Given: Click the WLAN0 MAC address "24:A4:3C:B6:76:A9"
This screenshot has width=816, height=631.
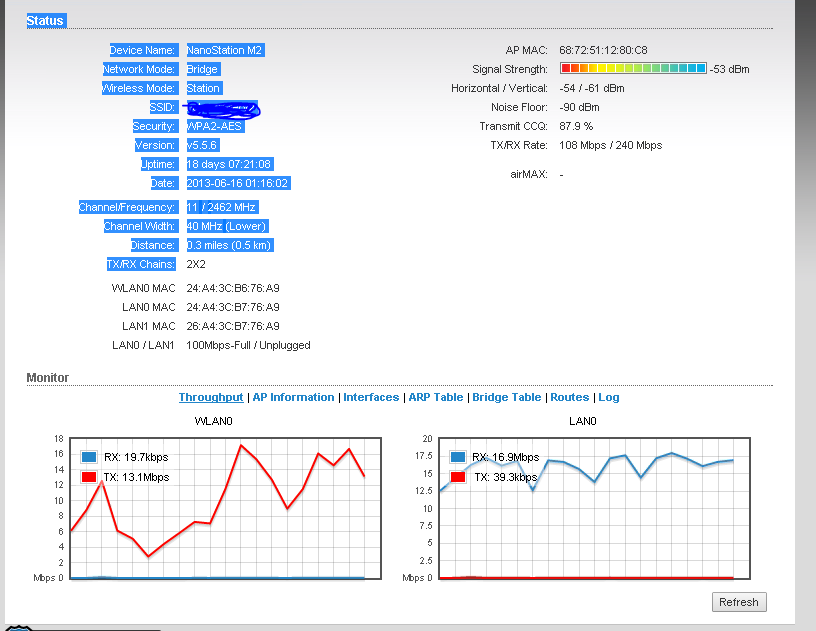Looking at the screenshot, I should click(x=233, y=288).
